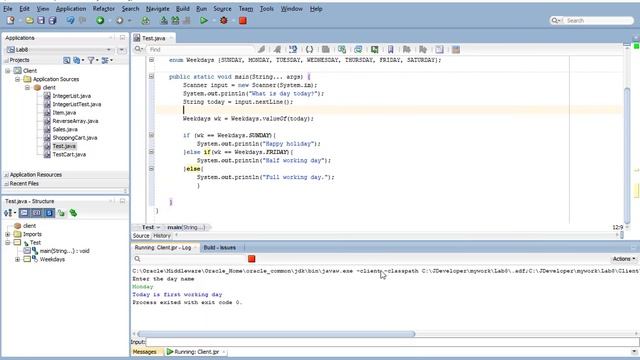
Task: Expand Imports node in Structure
Action: [8, 234]
